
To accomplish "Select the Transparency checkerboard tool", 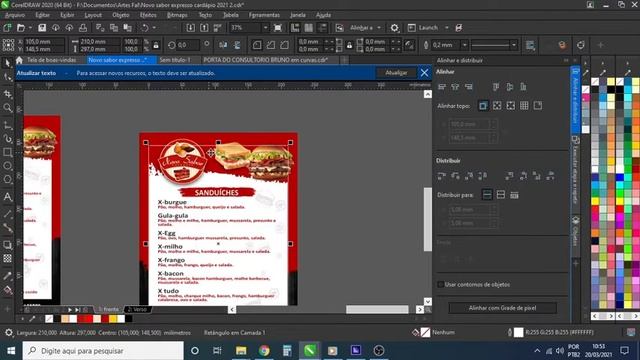I will coord(7,258).
